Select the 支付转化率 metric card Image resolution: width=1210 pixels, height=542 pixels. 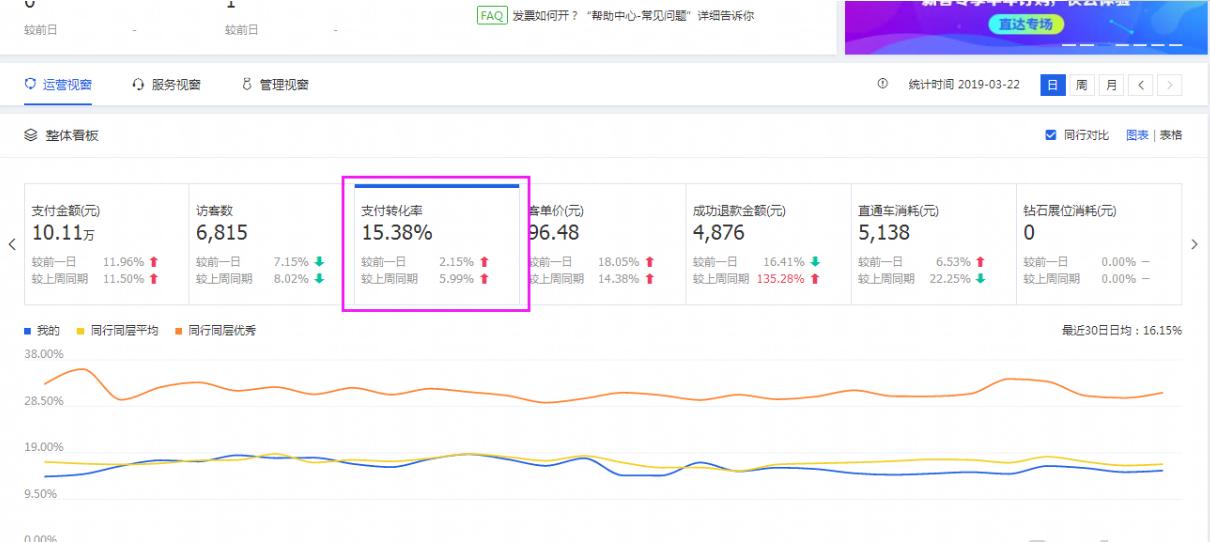pos(436,244)
